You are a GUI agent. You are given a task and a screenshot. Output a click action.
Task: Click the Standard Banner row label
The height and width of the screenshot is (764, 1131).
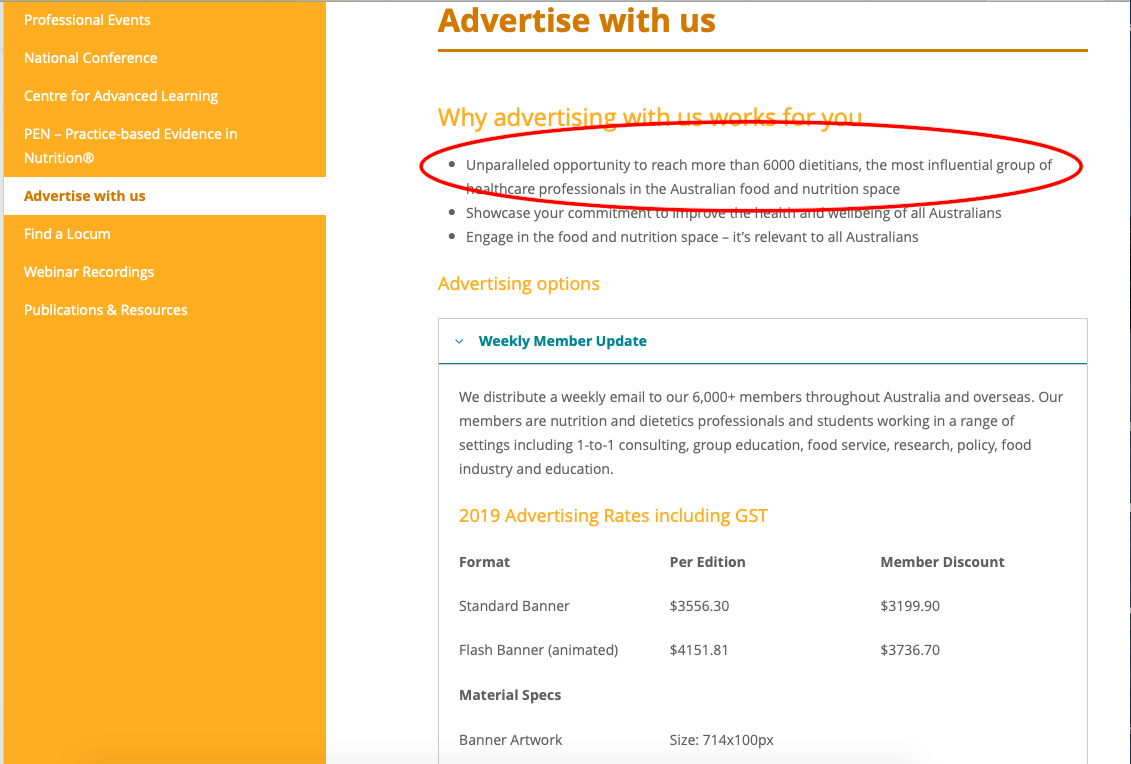click(514, 606)
